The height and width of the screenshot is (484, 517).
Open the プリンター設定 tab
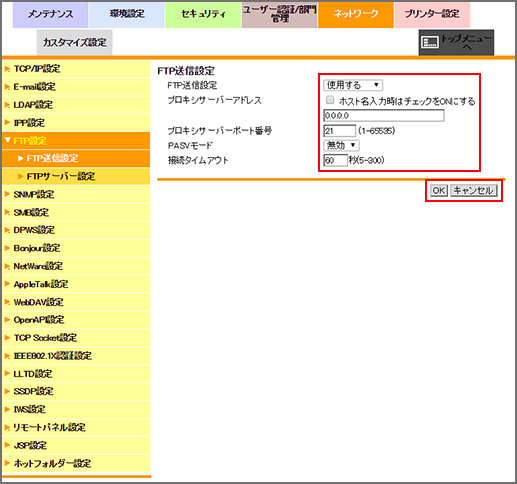[432, 14]
